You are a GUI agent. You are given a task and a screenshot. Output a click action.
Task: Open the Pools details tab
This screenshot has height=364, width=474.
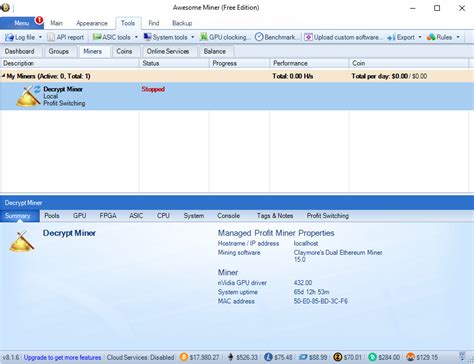pyautogui.click(x=52, y=216)
